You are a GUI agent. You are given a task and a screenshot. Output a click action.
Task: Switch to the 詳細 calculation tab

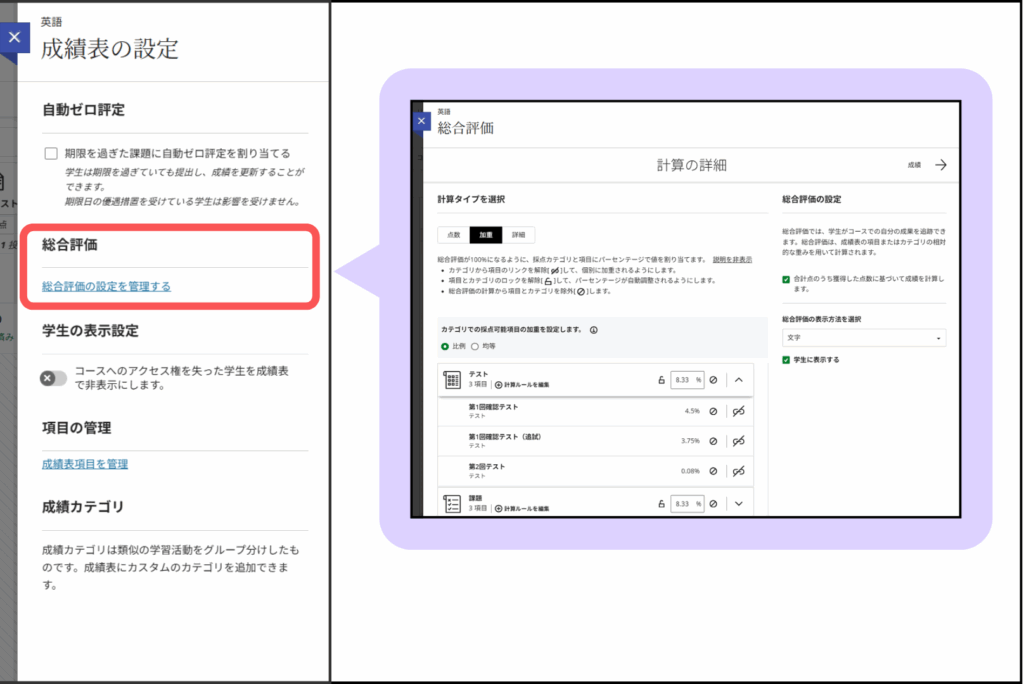(518, 235)
